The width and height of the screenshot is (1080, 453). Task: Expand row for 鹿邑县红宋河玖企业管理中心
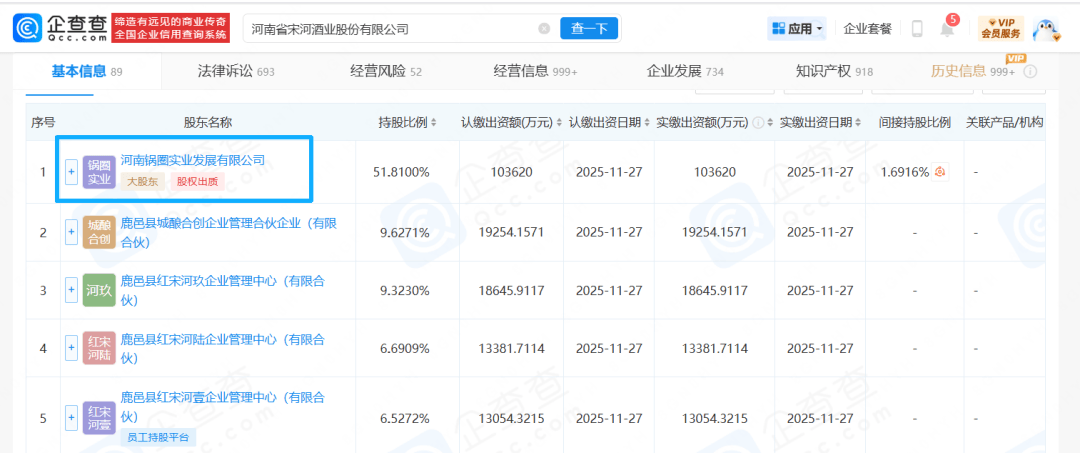click(71, 291)
